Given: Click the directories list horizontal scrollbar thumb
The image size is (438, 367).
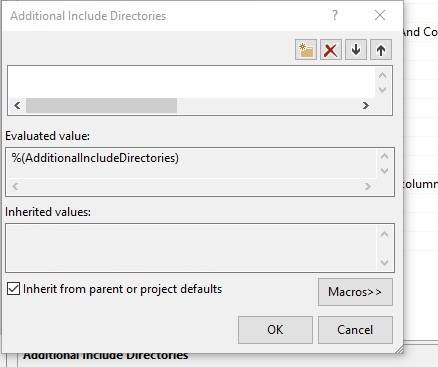Looking at the screenshot, I should coord(101,106).
